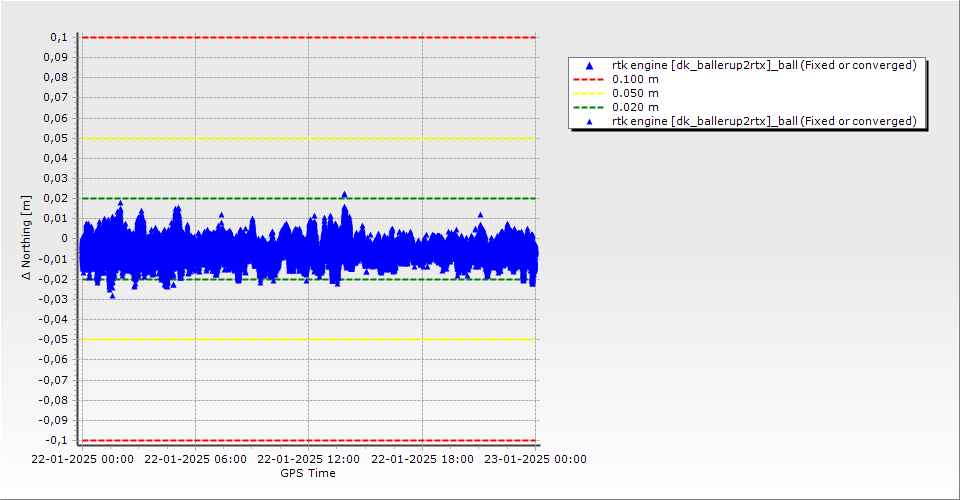Viewport: 960px width, 500px height.
Task: Click the 0,1 tick label on y-axis
Action: pos(59,37)
